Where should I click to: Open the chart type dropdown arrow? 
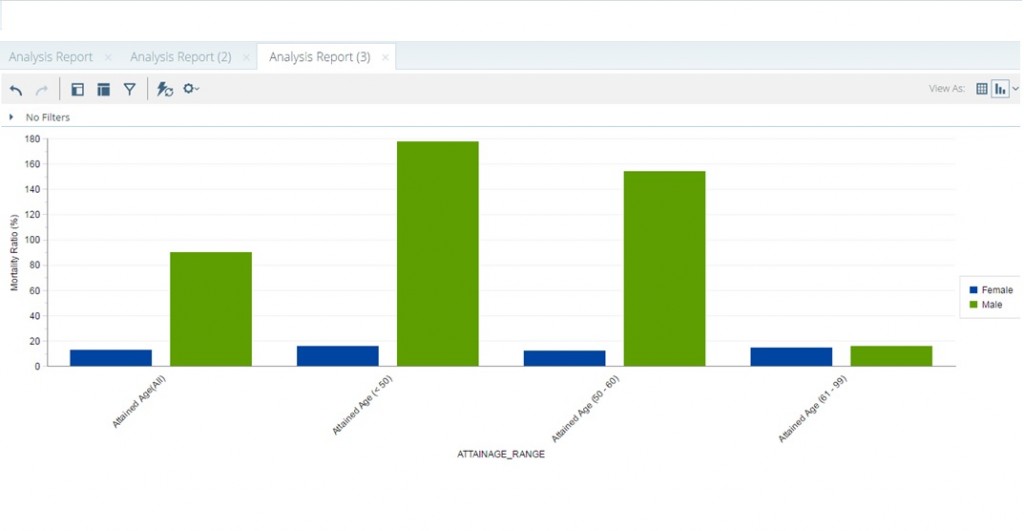pyautogui.click(x=1016, y=88)
